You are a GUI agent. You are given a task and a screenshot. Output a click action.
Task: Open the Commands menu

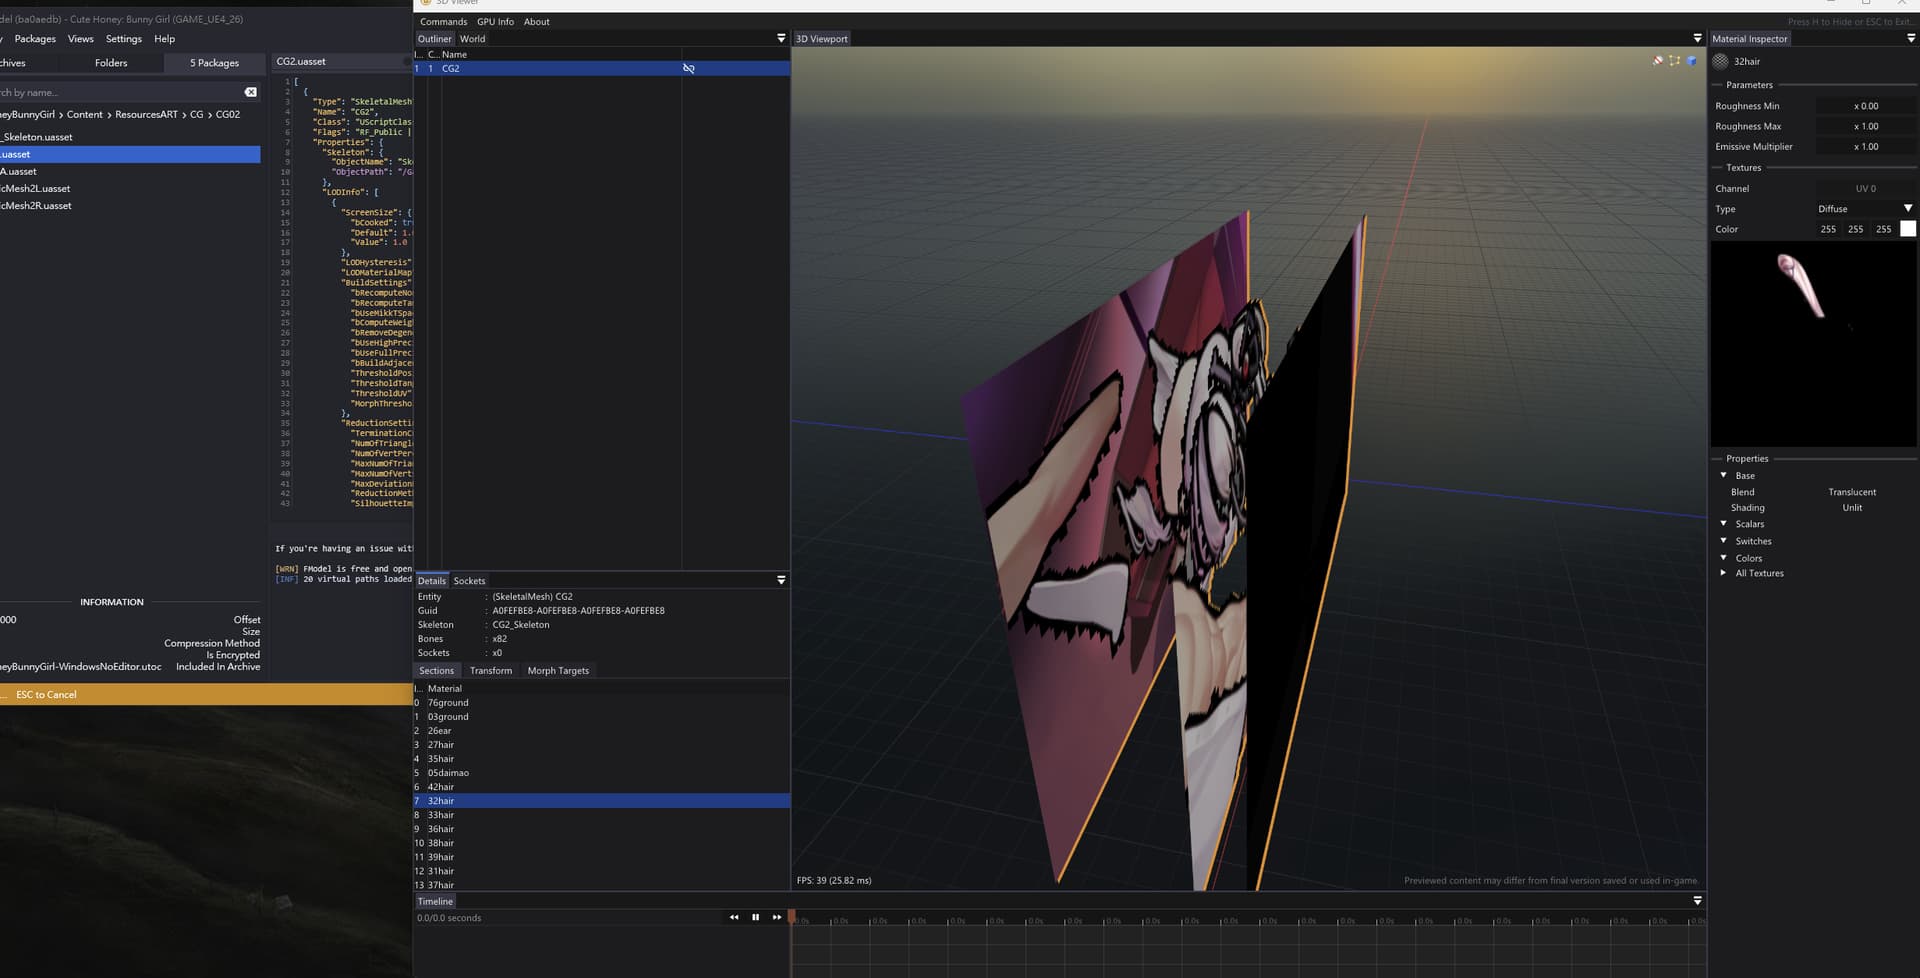click(x=443, y=22)
